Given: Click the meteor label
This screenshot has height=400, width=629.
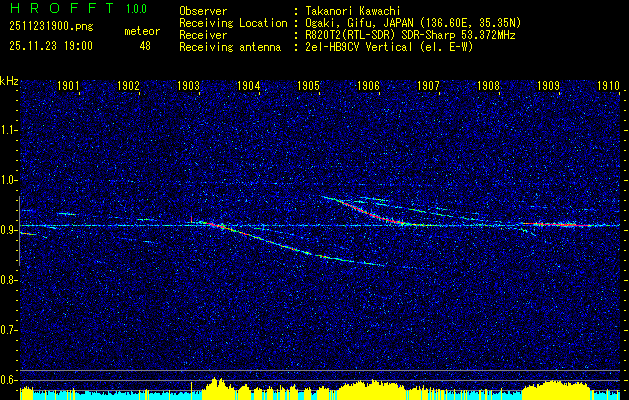Looking at the screenshot, I should click(x=142, y=31).
